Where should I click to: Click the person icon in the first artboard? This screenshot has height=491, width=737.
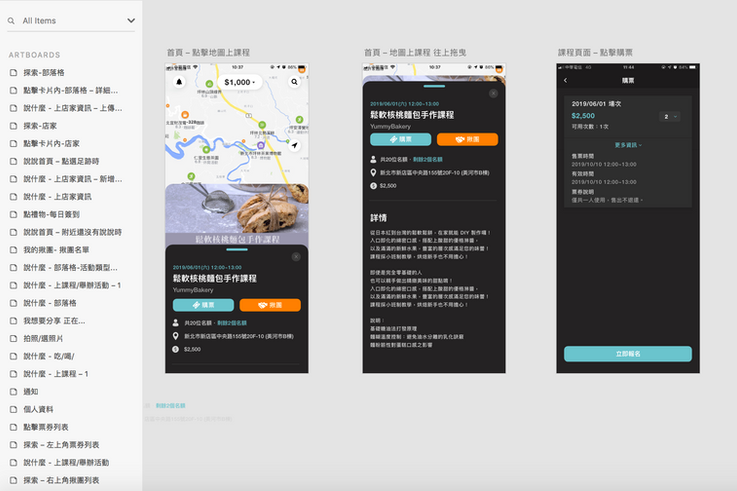coord(175,323)
